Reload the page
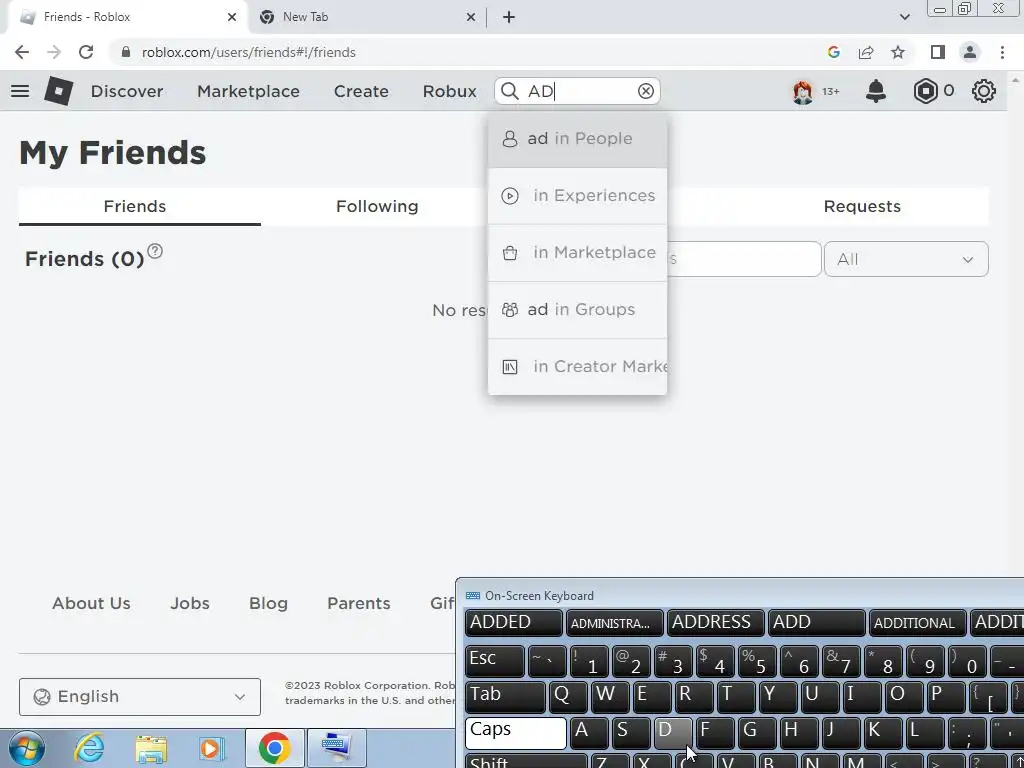1024x768 pixels. 86,52
